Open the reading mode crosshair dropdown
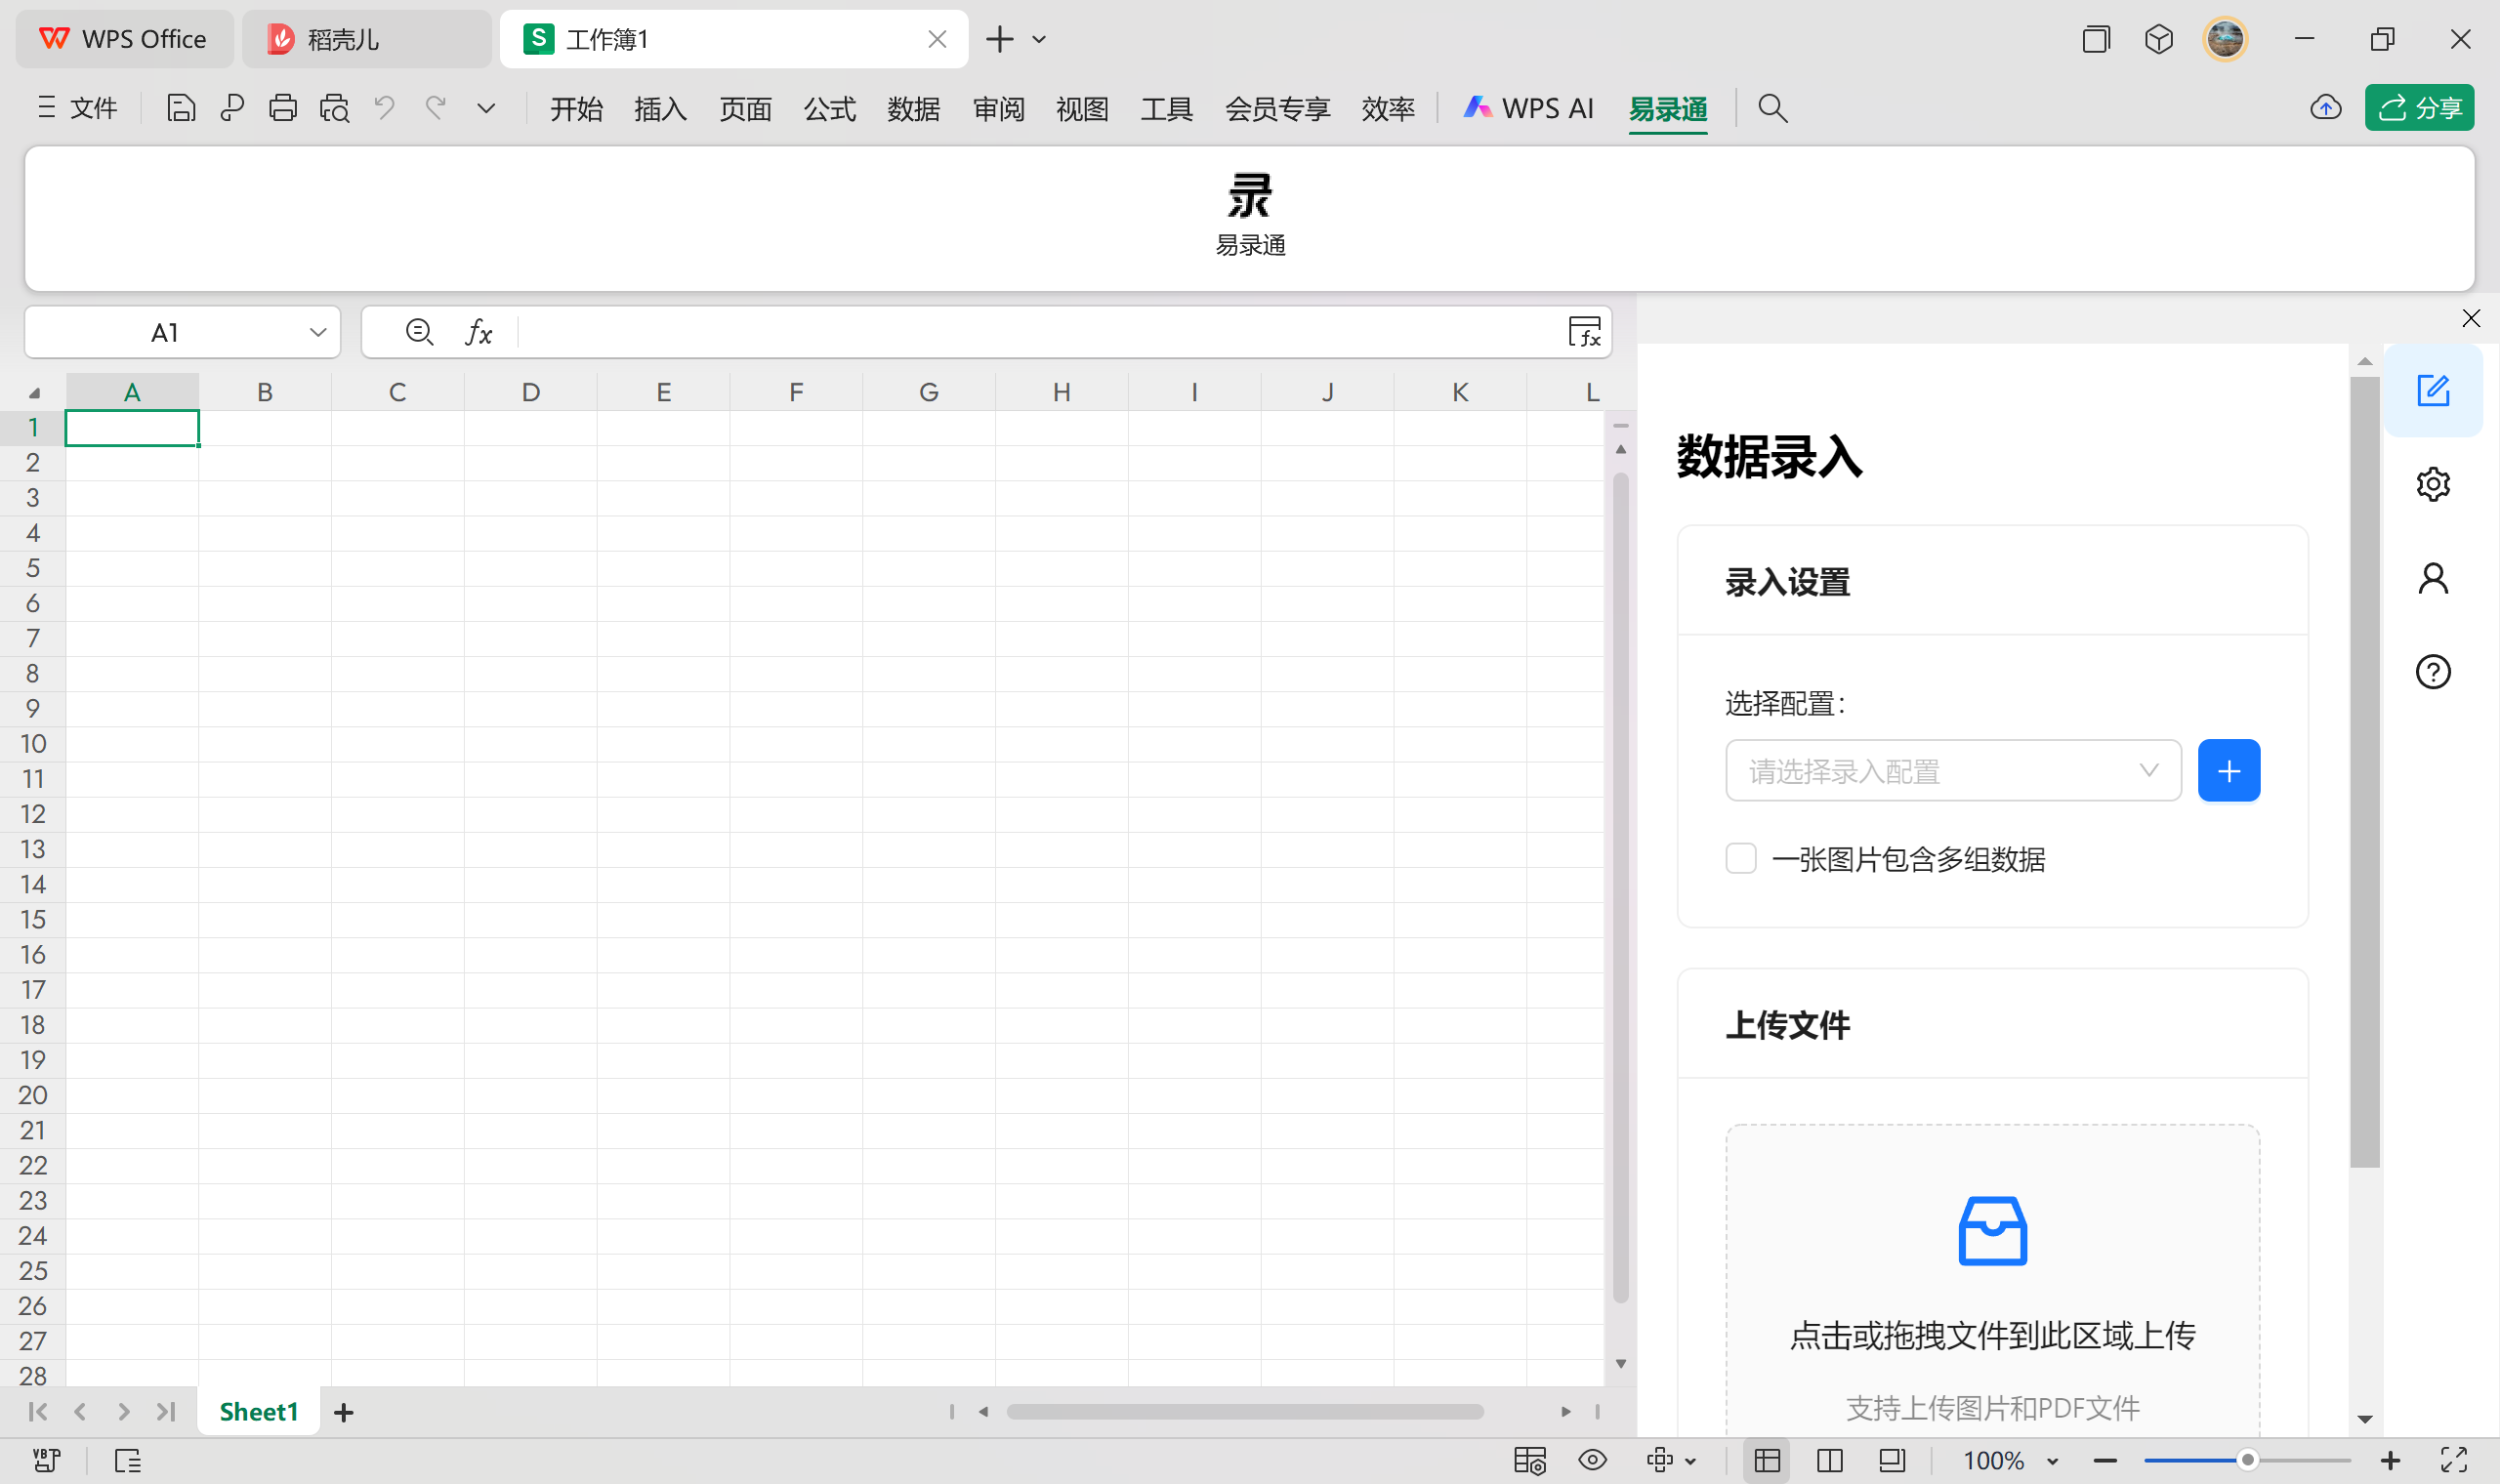 click(x=1670, y=1461)
